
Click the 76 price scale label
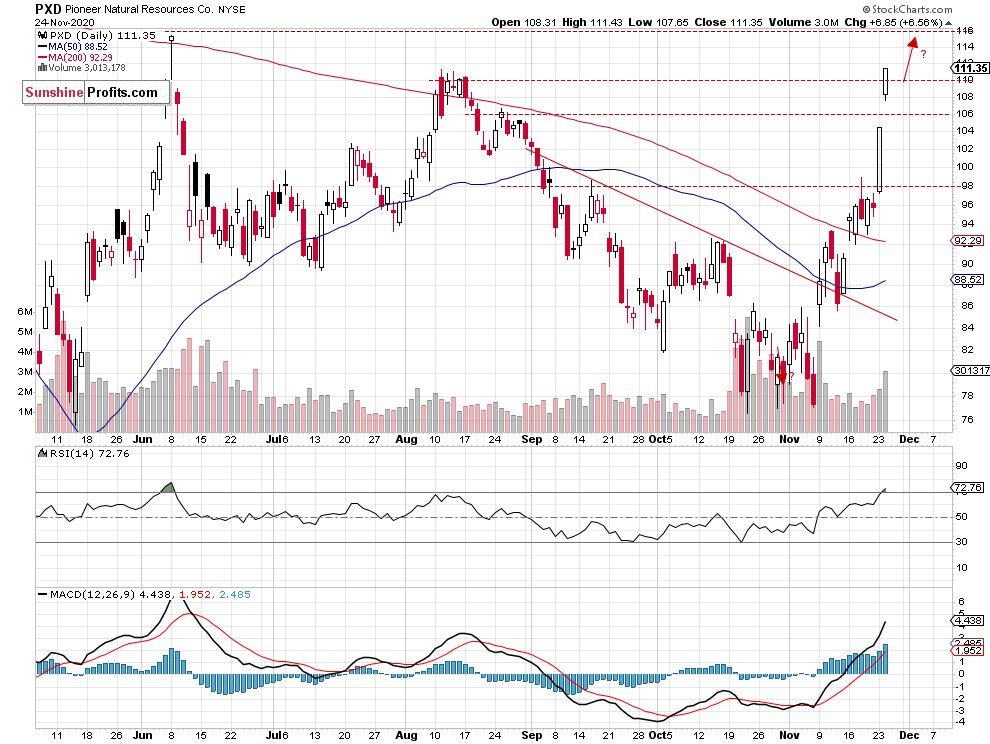pos(967,419)
